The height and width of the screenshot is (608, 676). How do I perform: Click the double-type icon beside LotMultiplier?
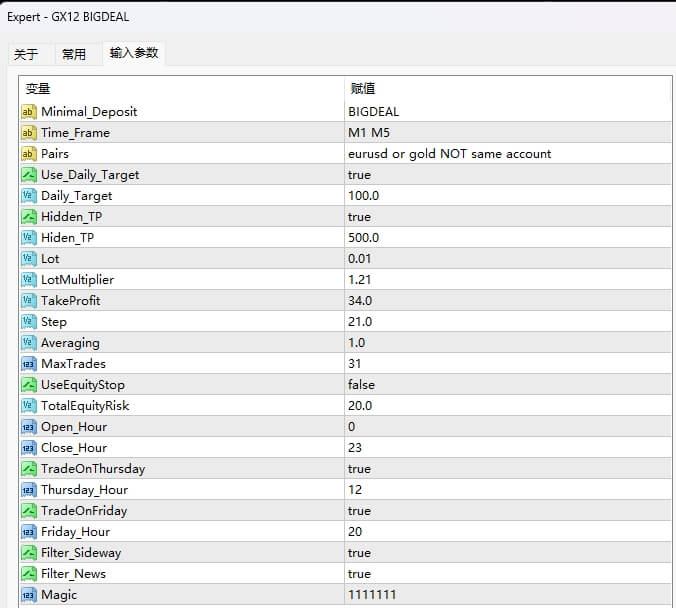click(x=28, y=280)
